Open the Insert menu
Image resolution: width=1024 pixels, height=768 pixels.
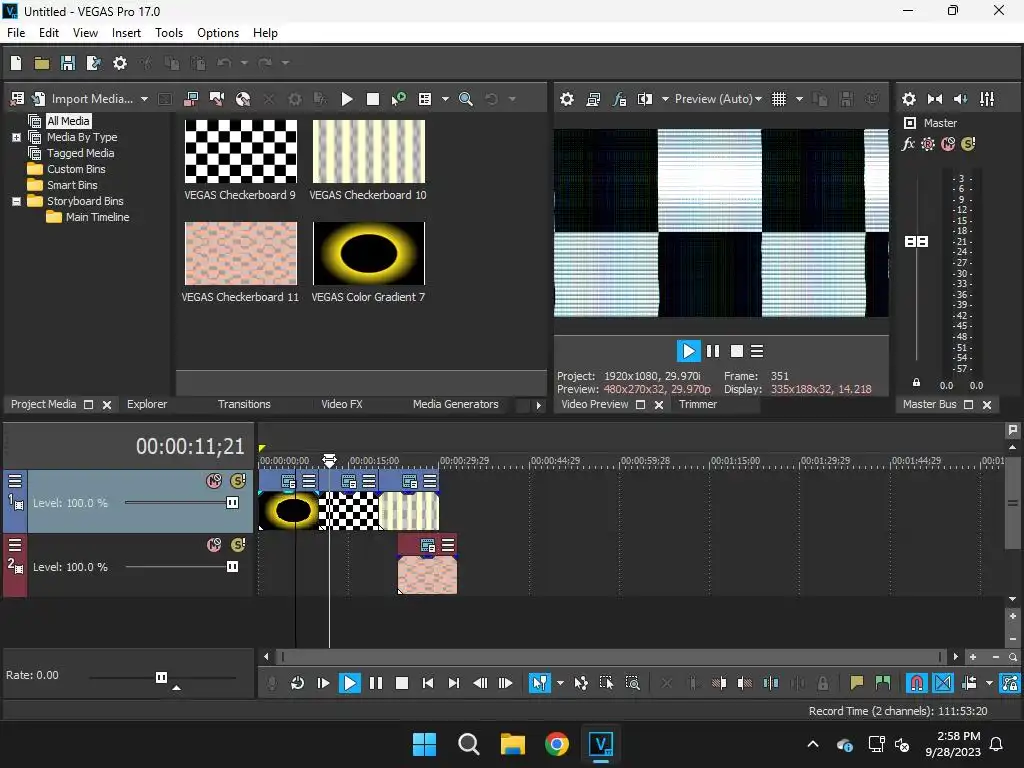click(x=126, y=33)
